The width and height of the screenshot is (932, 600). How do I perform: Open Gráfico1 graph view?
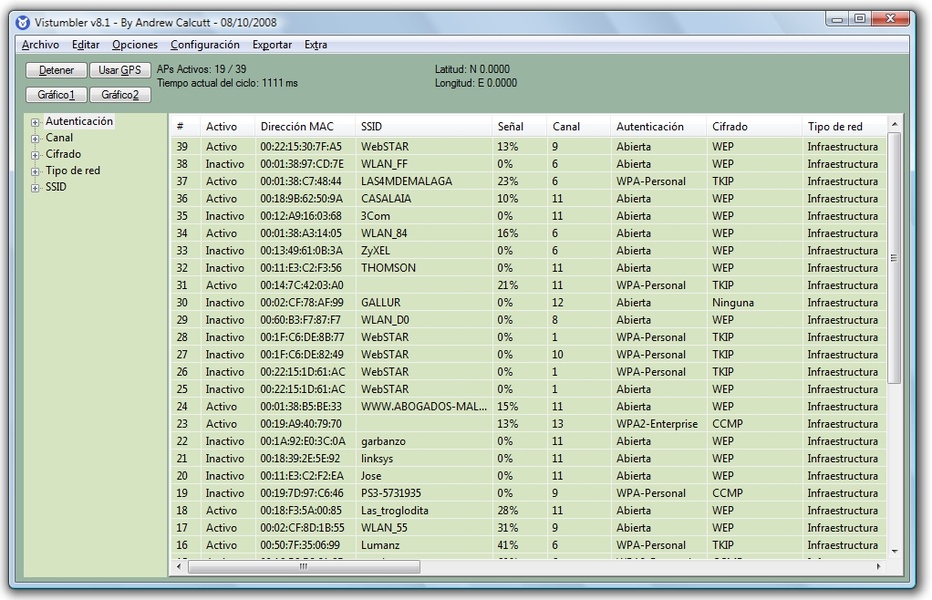[57, 95]
